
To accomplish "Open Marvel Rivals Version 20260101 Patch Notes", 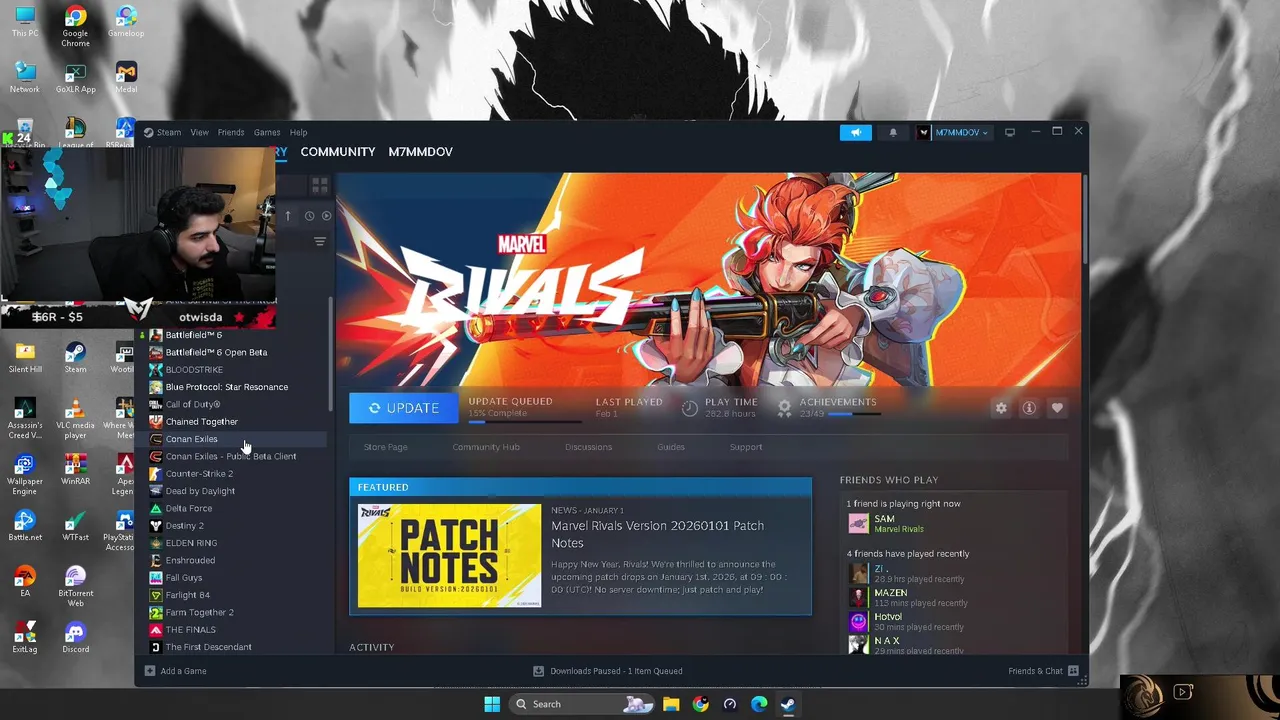I will pyautogui.click(x=657, y=534).
